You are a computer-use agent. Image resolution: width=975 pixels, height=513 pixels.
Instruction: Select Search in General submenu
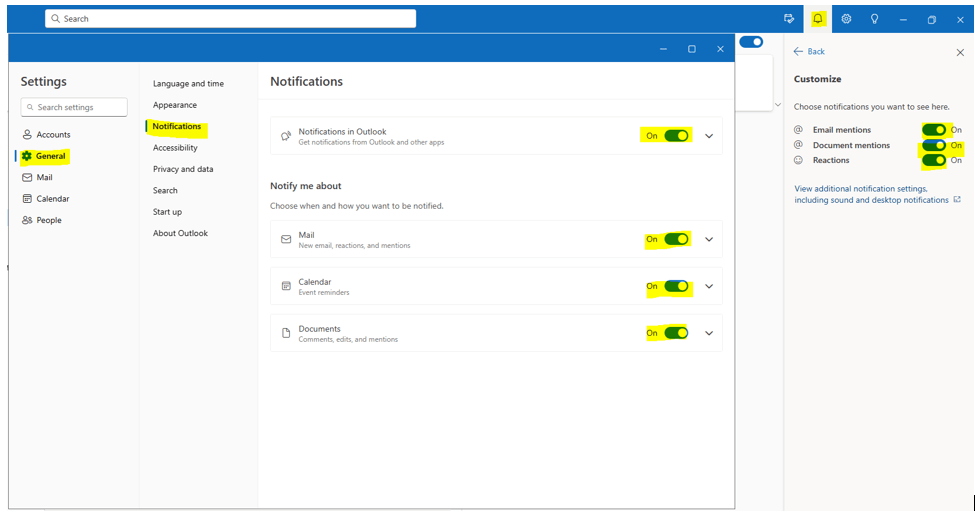[165, 191]
